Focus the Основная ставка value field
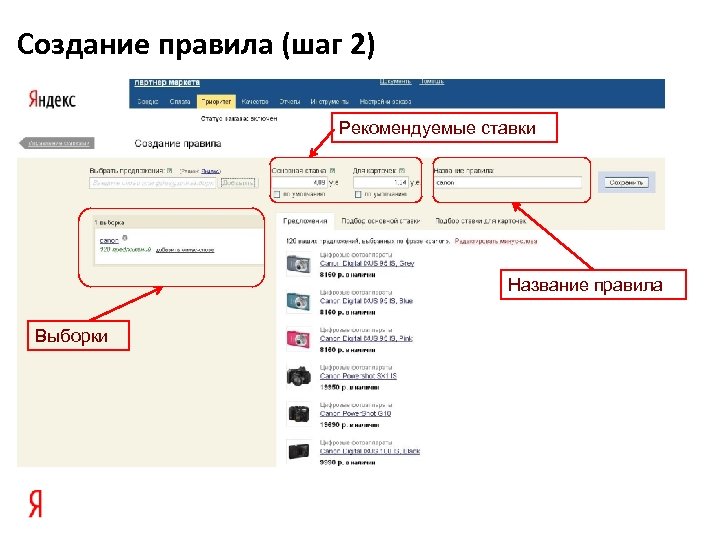Screen dimensions: 720x540 pos(299,182)
